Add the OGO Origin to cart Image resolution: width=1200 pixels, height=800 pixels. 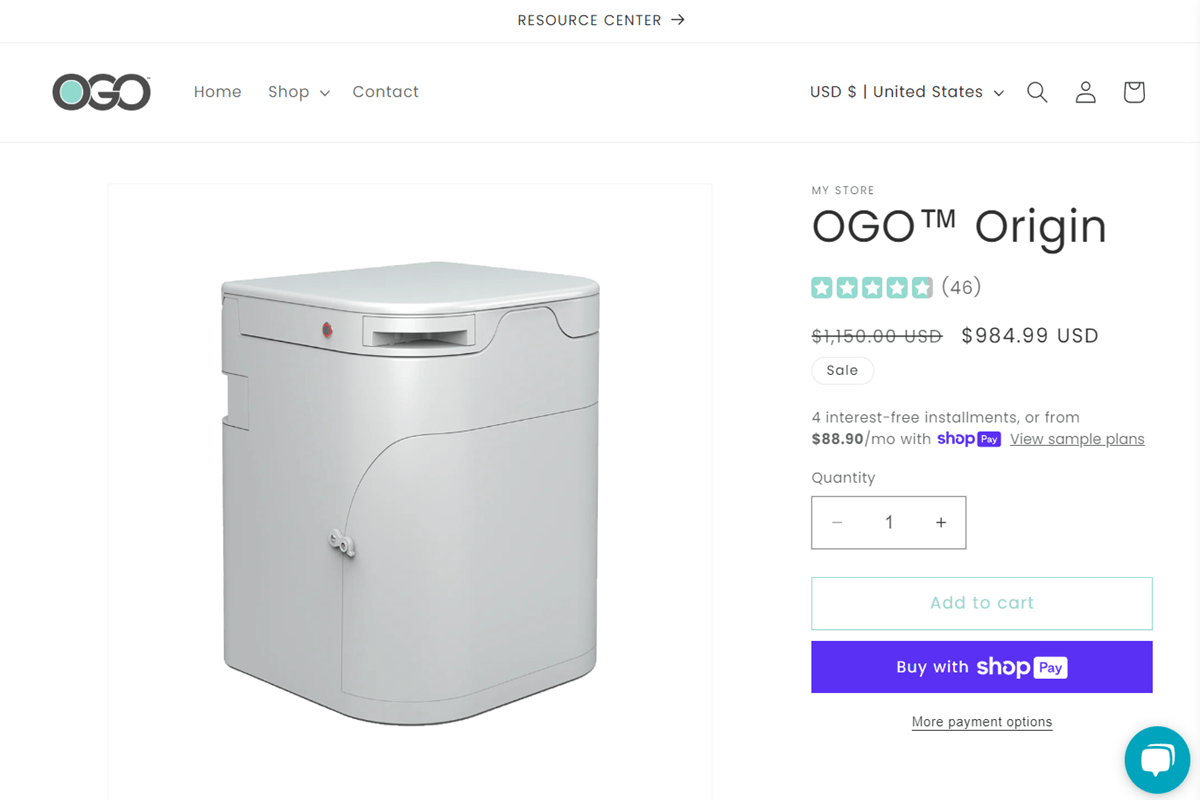tap(981, 602)
